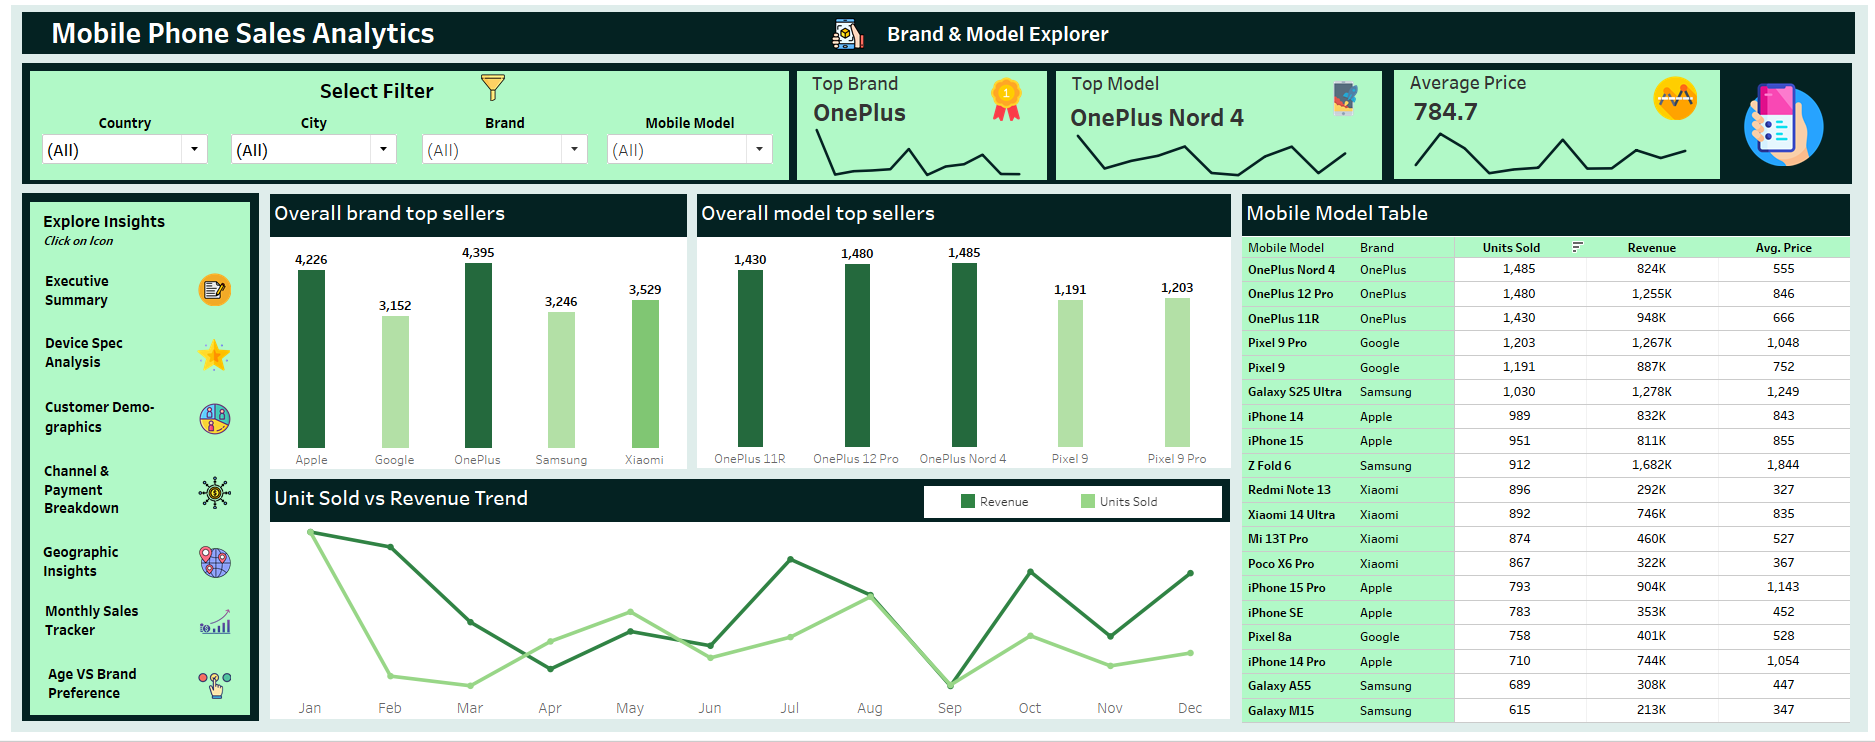Click the Avg. Price column header
Image resolution: width=1875 pixels, height=742 pixels.
1783,247
